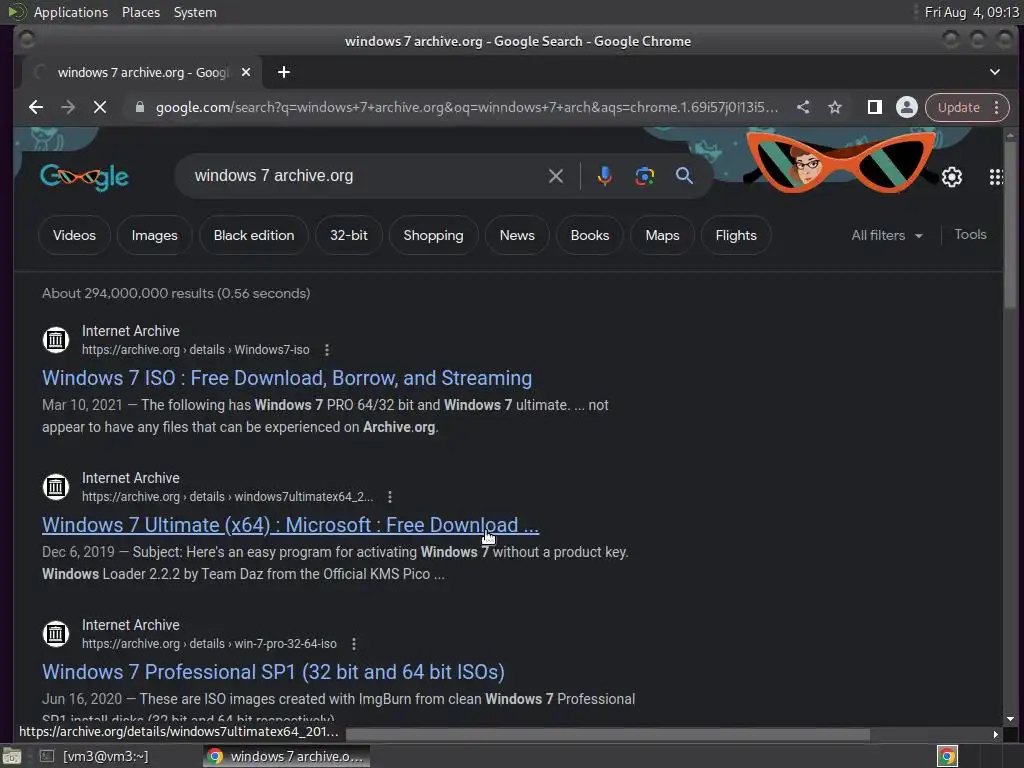Open the Places menu
This screenshot has width=1024, height=768.
click(x=140, y=12)
